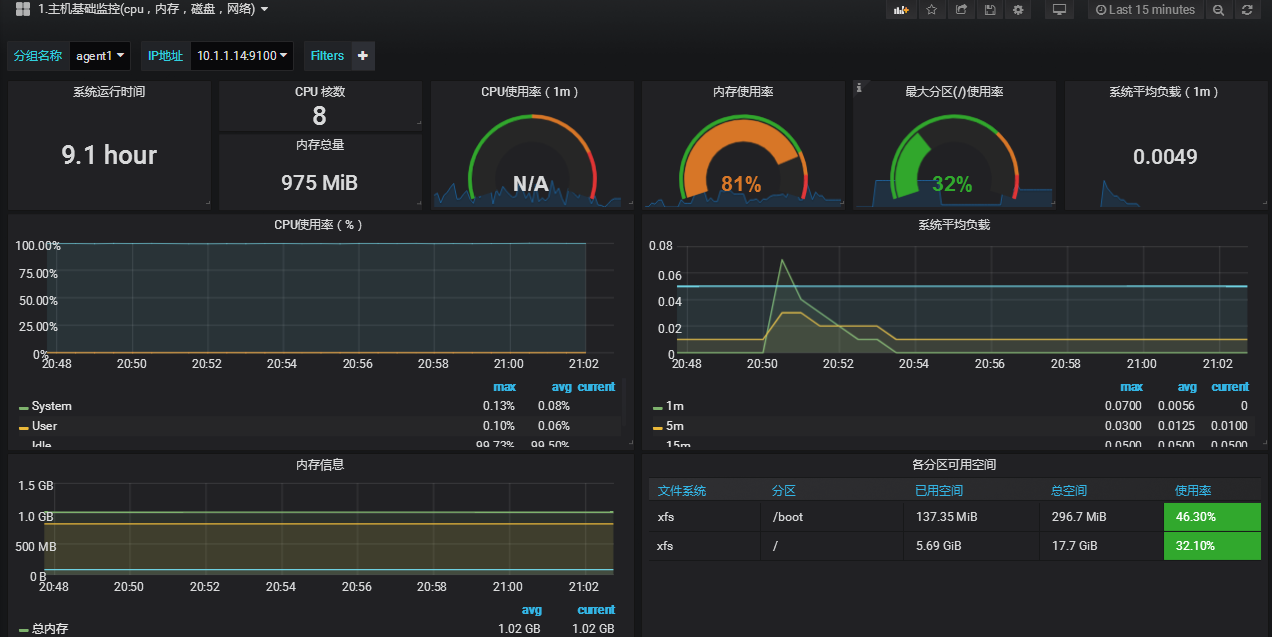Toggle the User series in CPU legend
This screenshot has width=1272, height=637.
[45, 426]
